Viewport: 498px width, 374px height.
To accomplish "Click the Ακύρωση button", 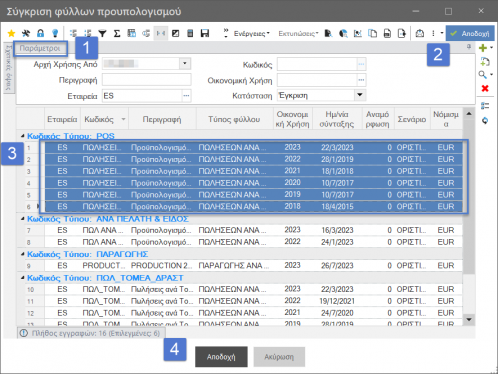I will point(279,357).
